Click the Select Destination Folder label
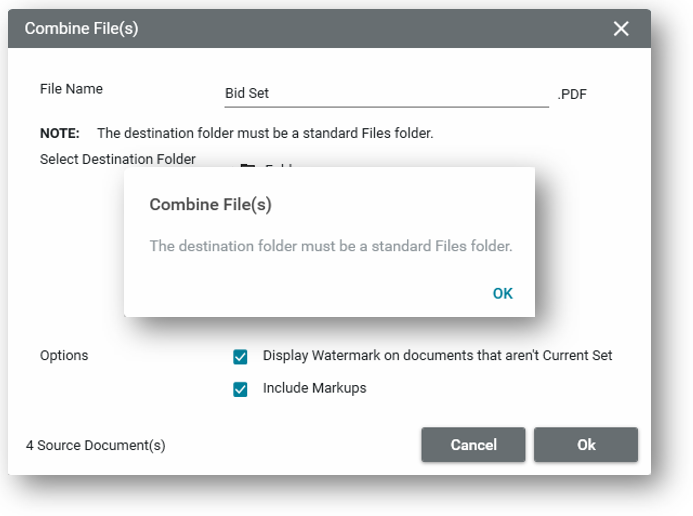Screen dimensions: 693x516 pyautogui.click(x=118, y=159)
